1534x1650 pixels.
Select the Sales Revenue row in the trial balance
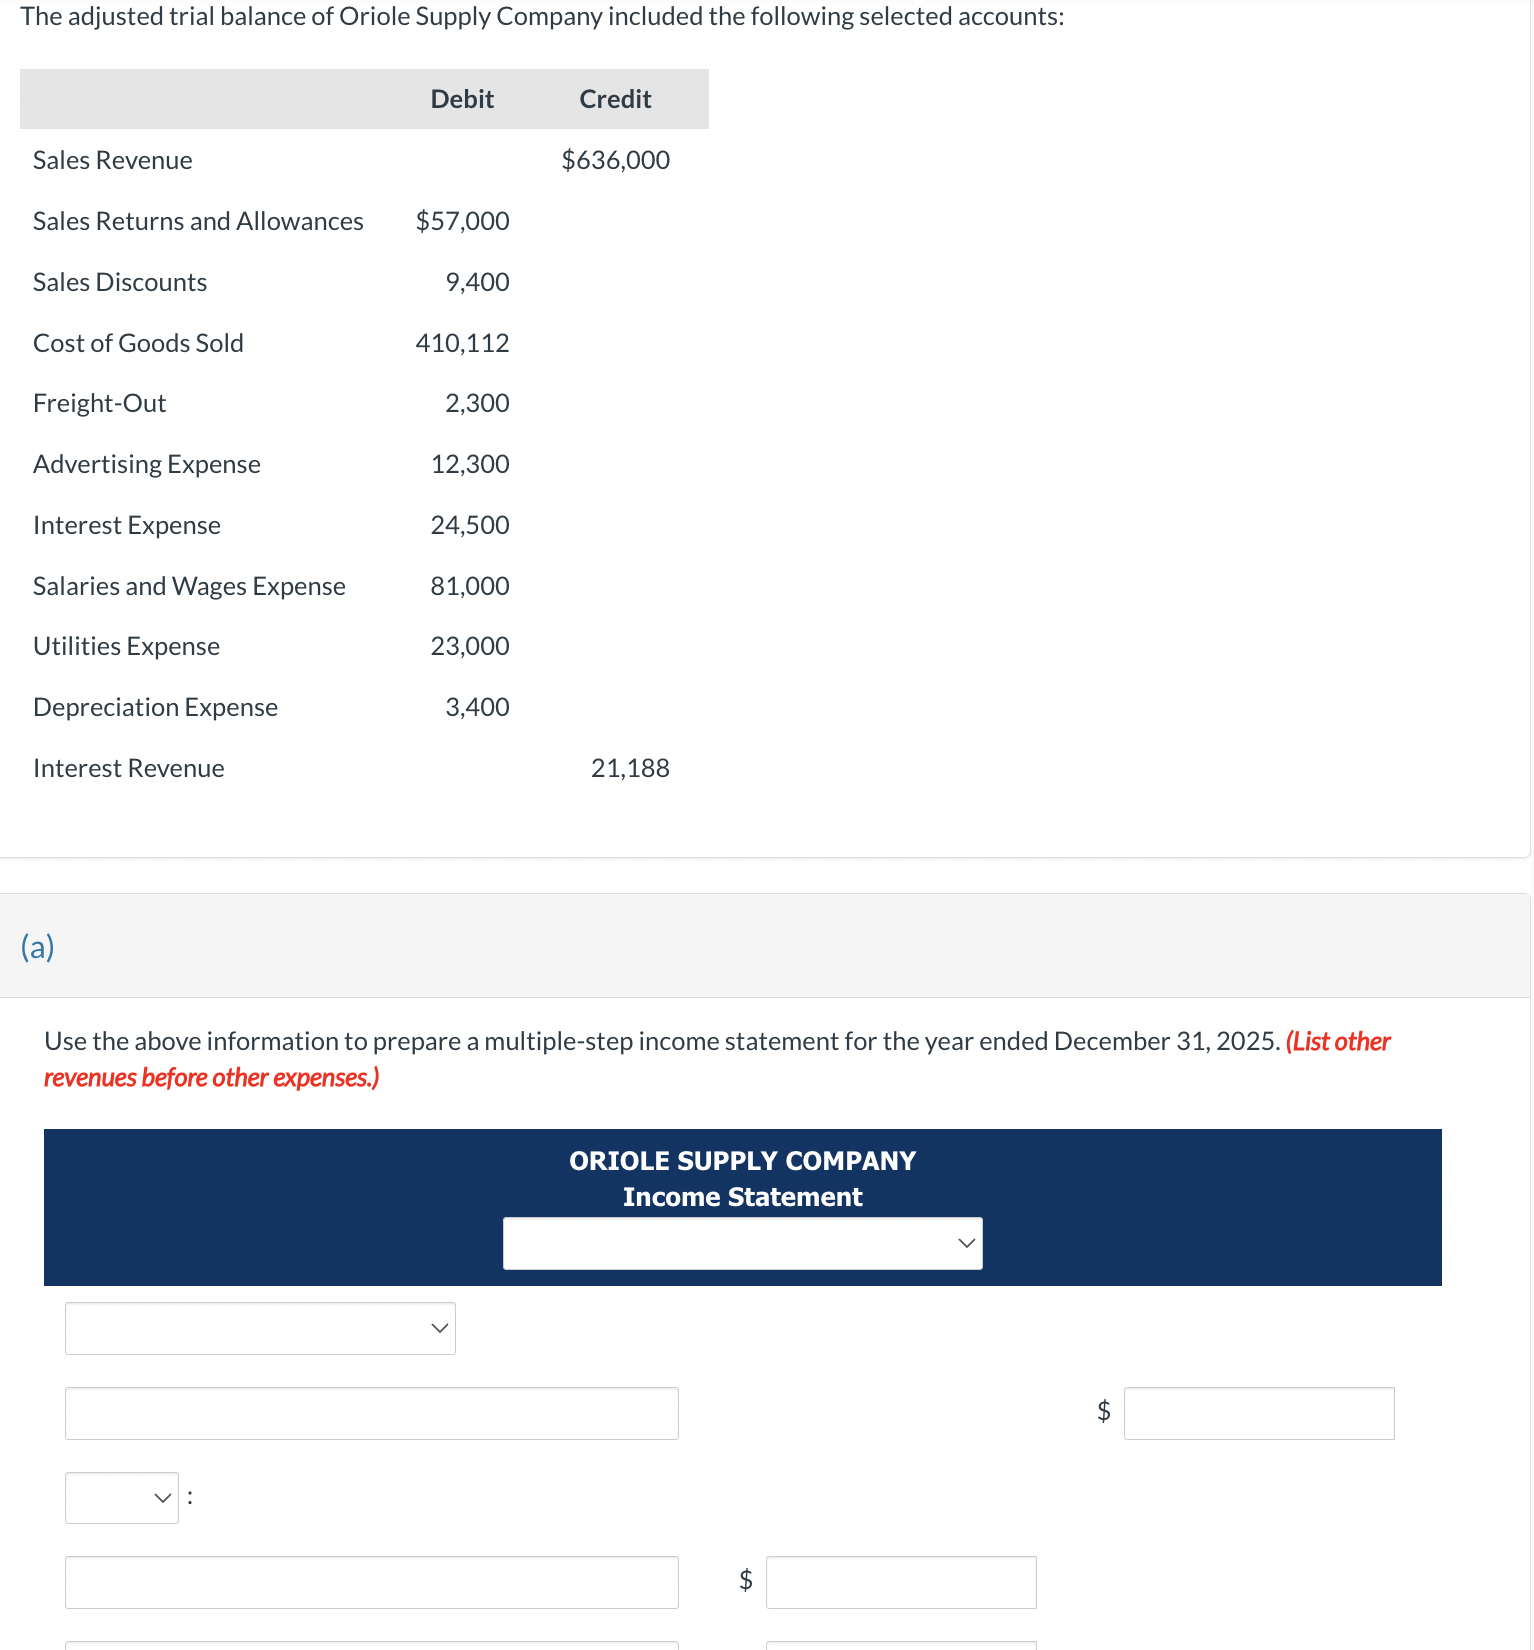[112, 159]
